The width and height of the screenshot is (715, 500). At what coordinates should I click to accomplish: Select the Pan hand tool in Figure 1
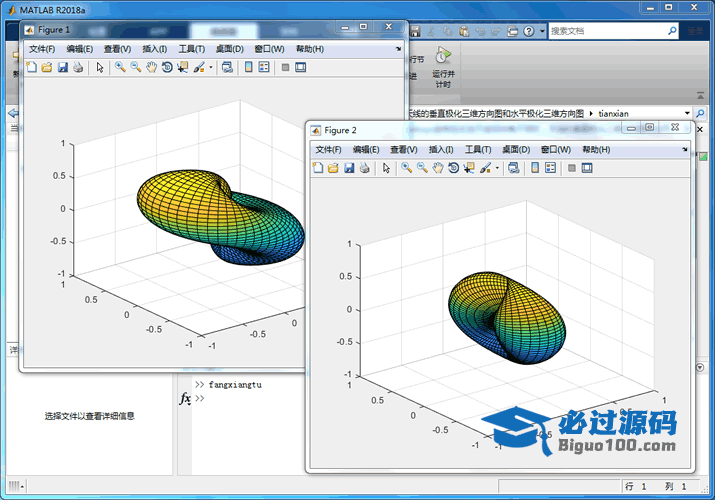pos(151,67)
